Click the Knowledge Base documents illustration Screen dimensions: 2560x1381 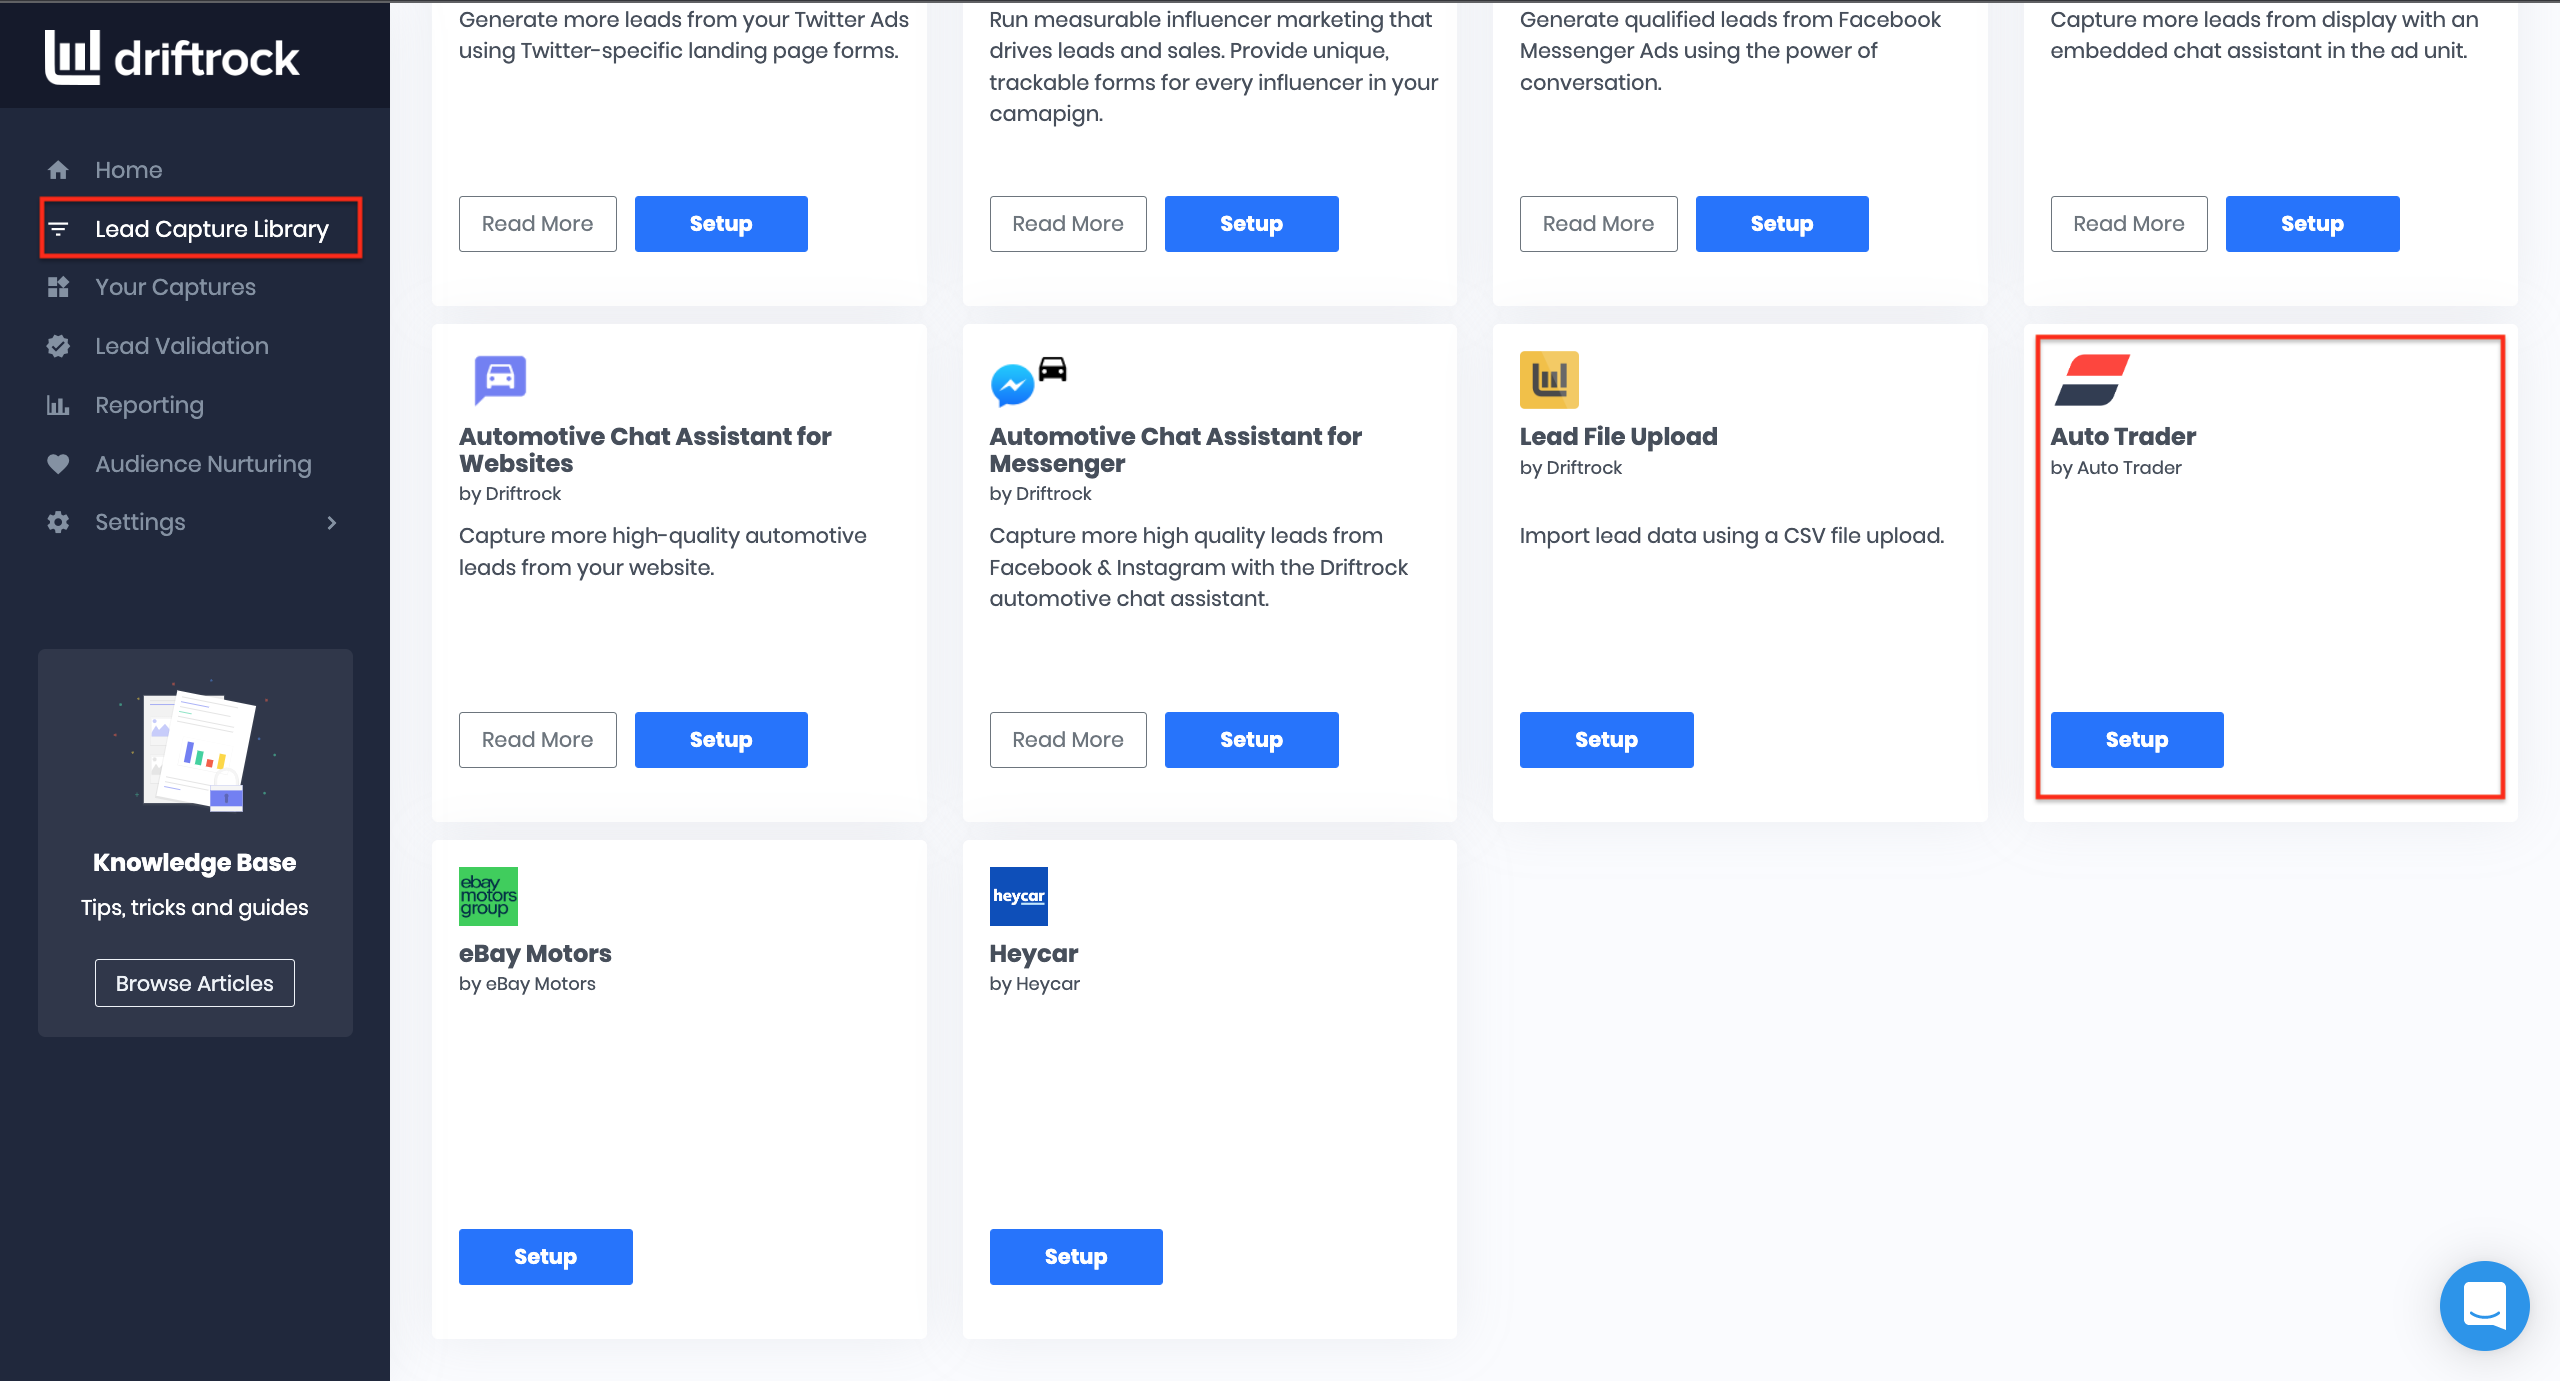(194, 748)
